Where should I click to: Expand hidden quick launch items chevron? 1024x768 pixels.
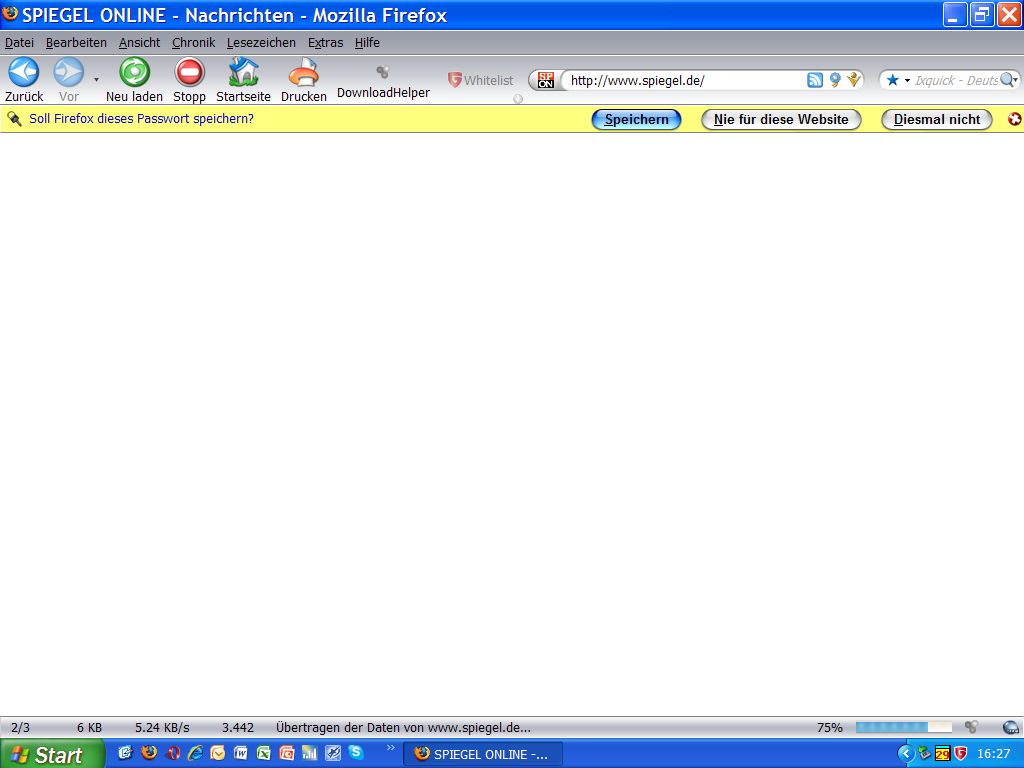[391, 748]
